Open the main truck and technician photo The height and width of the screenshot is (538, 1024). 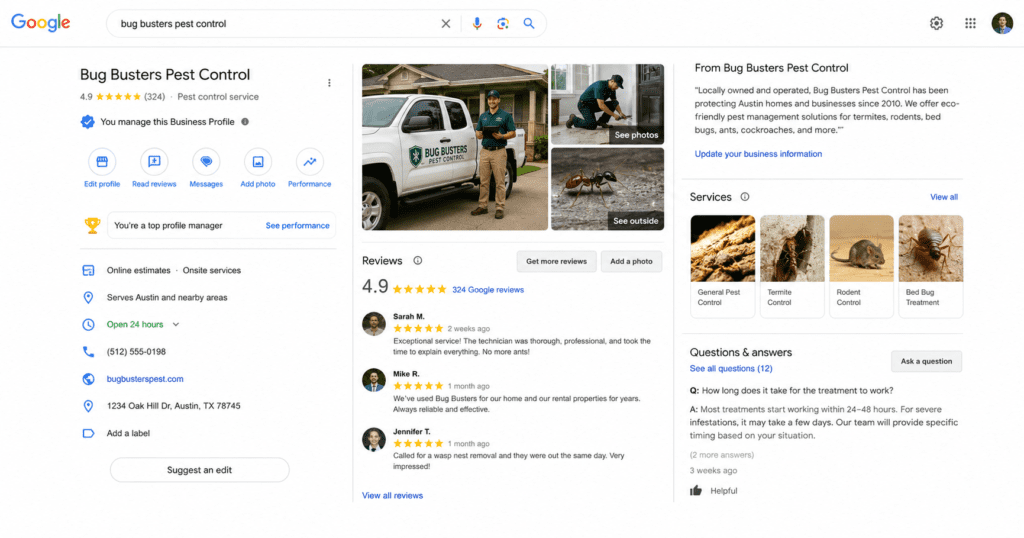[455, 147]
